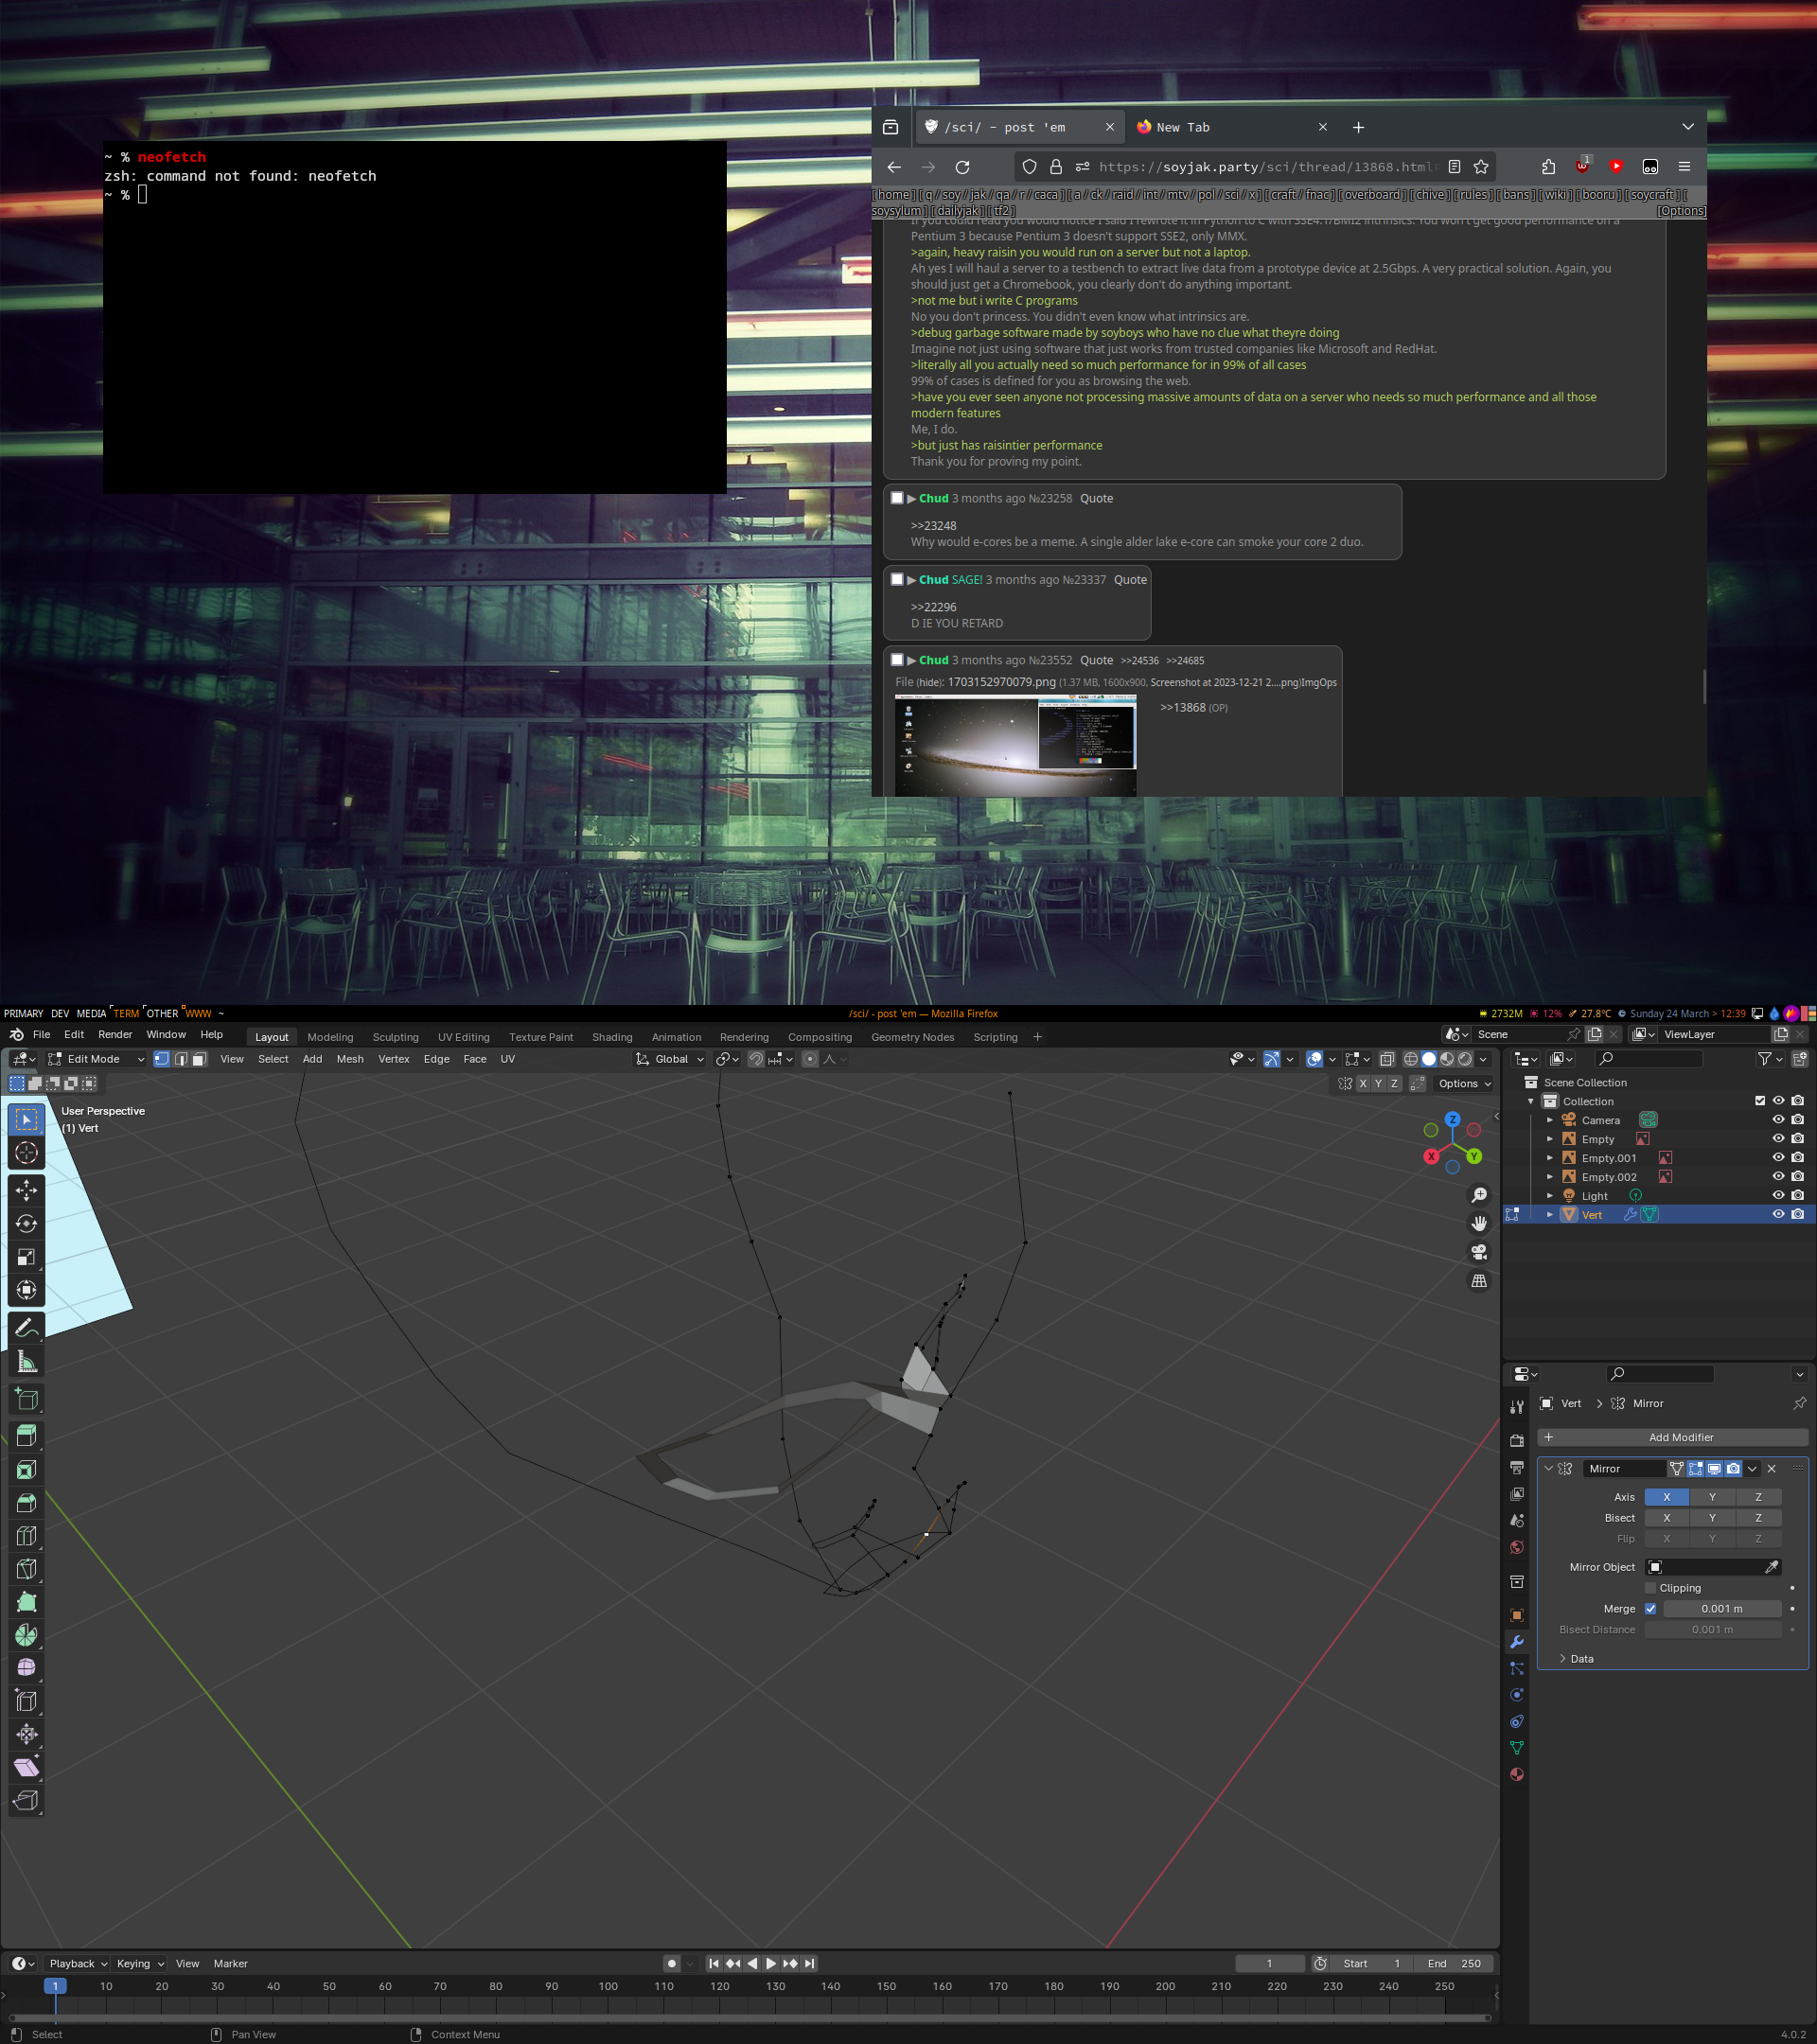Select the Transform tool
1817x2044 pixels.
click(27, 1290)
